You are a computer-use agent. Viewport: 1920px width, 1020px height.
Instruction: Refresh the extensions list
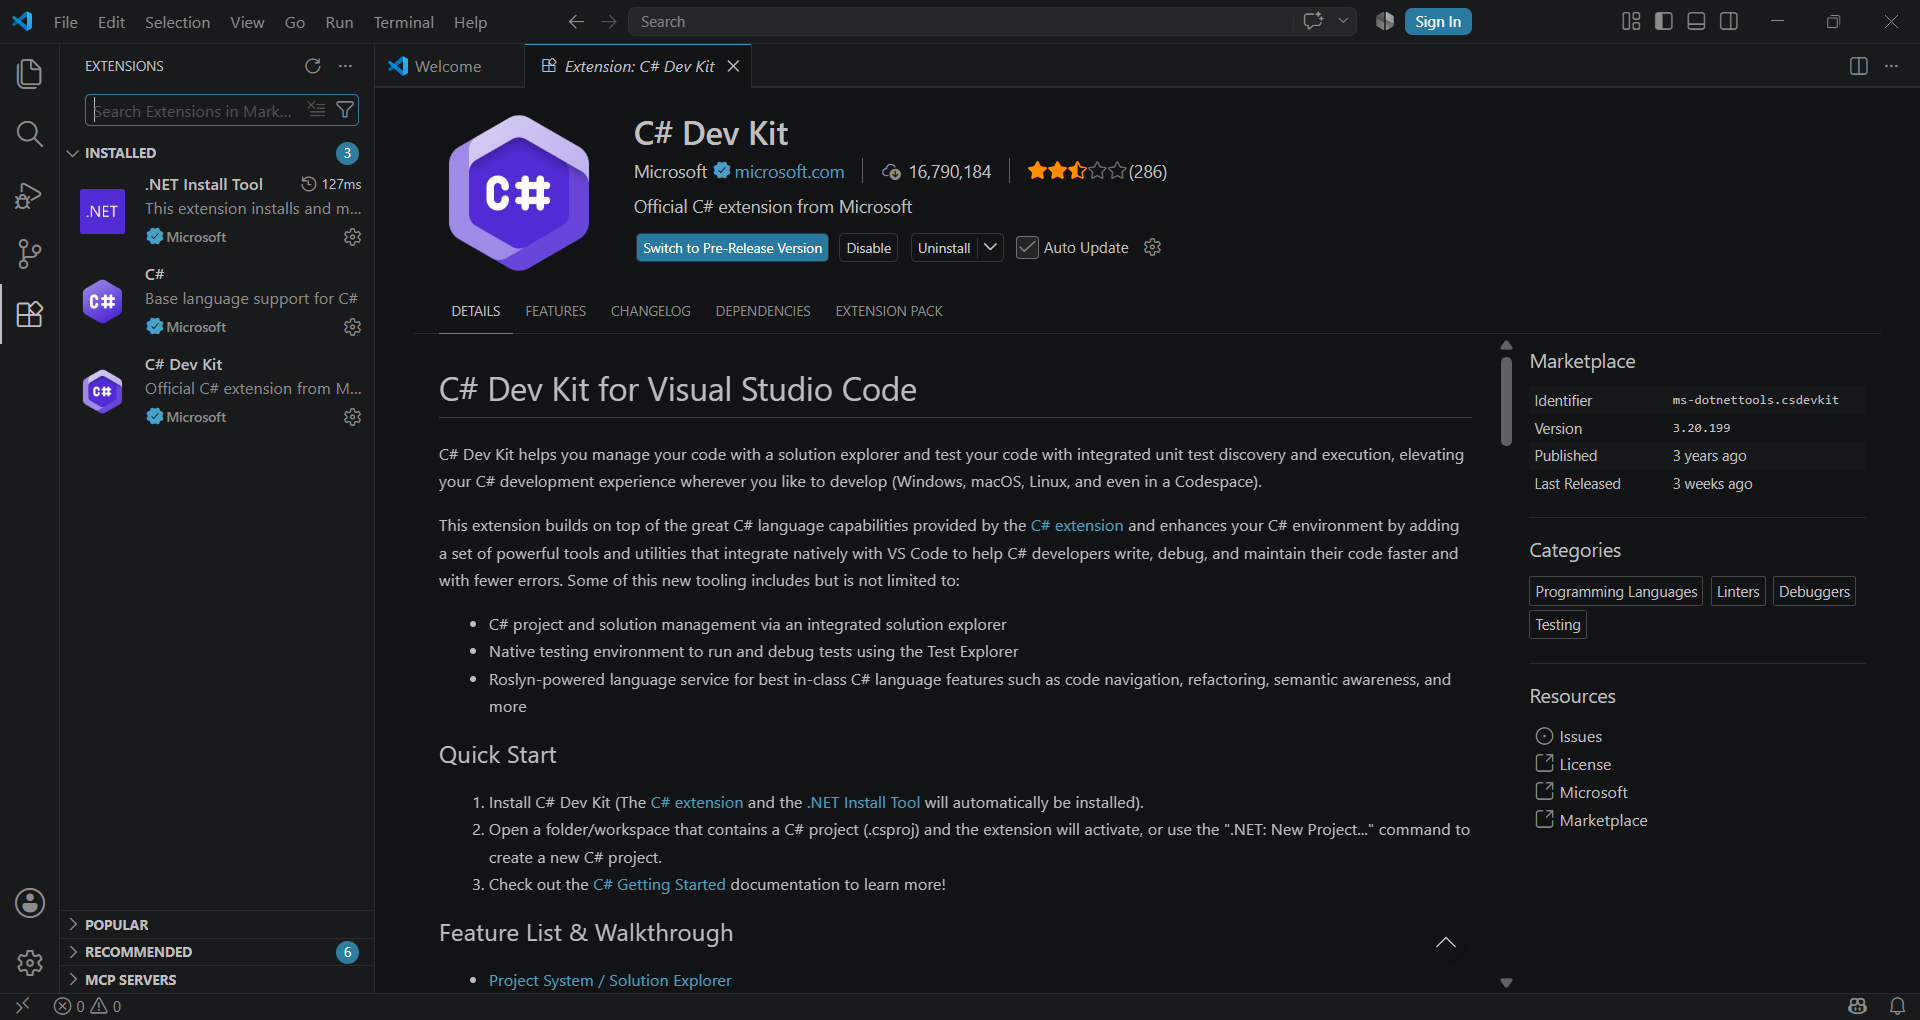(x=313, y=66)
